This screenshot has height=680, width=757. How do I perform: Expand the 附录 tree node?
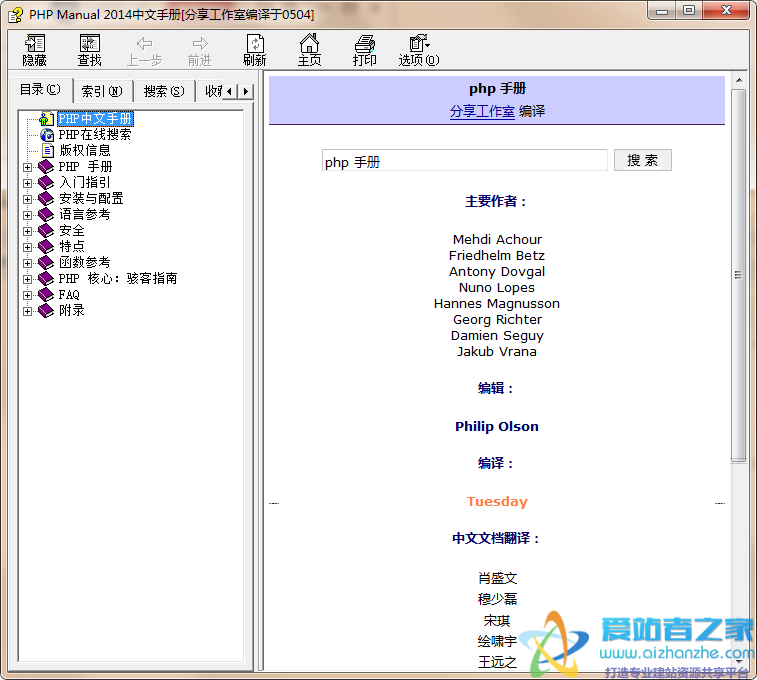tap(28, 311)
